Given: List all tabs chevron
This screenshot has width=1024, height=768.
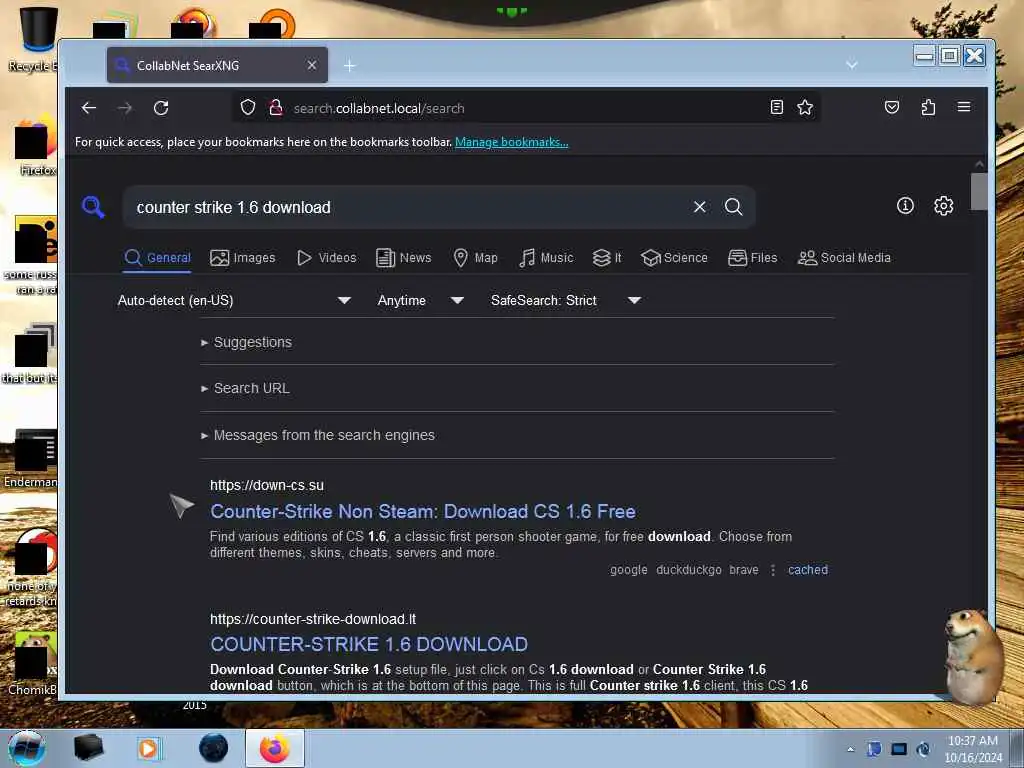Looking at the screenshot, I should 852,65.
